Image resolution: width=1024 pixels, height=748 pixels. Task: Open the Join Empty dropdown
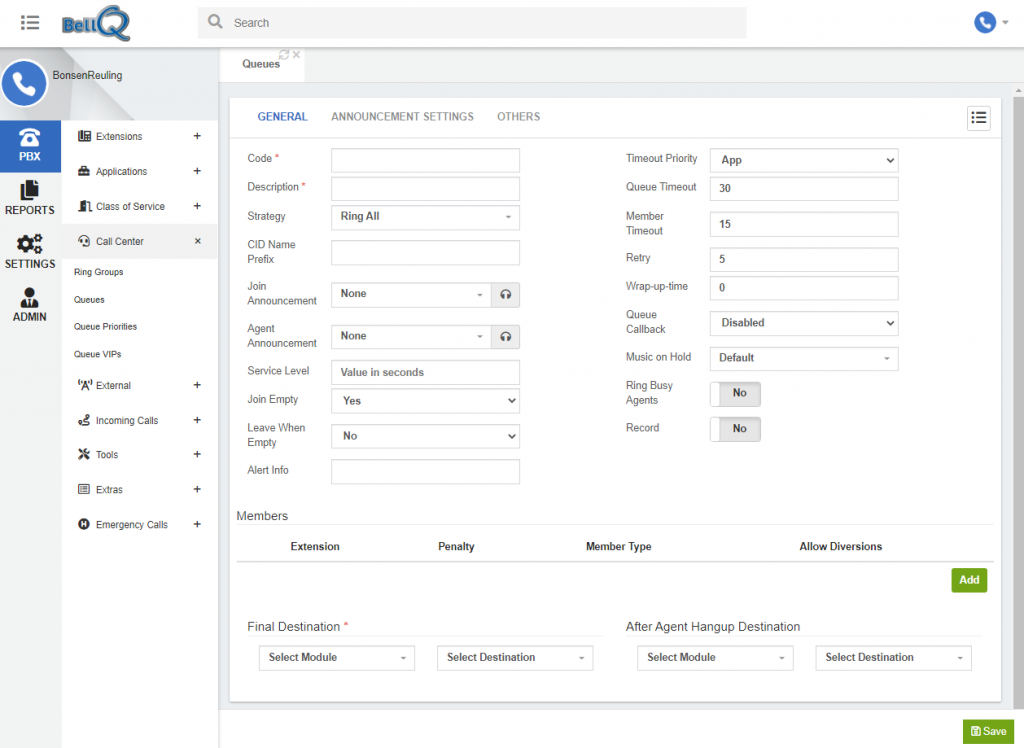(x=425, y=401)
